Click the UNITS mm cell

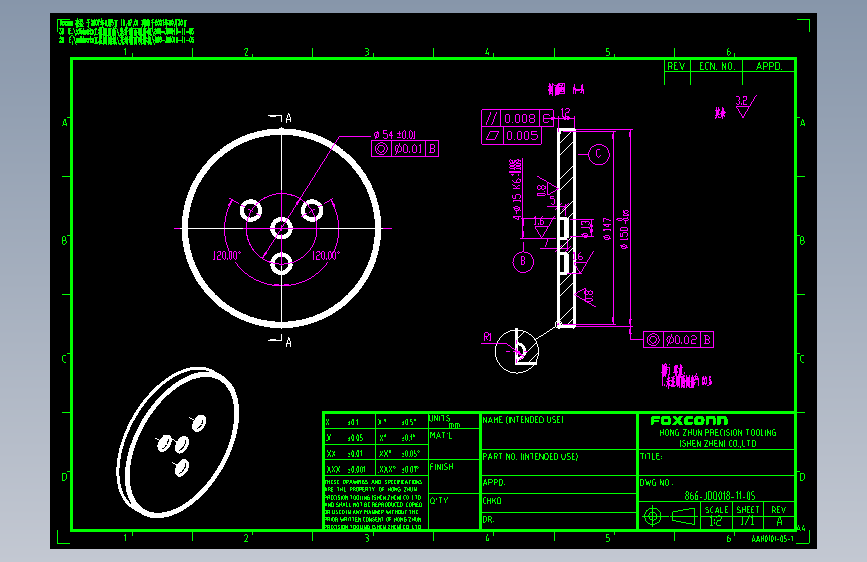454,421
